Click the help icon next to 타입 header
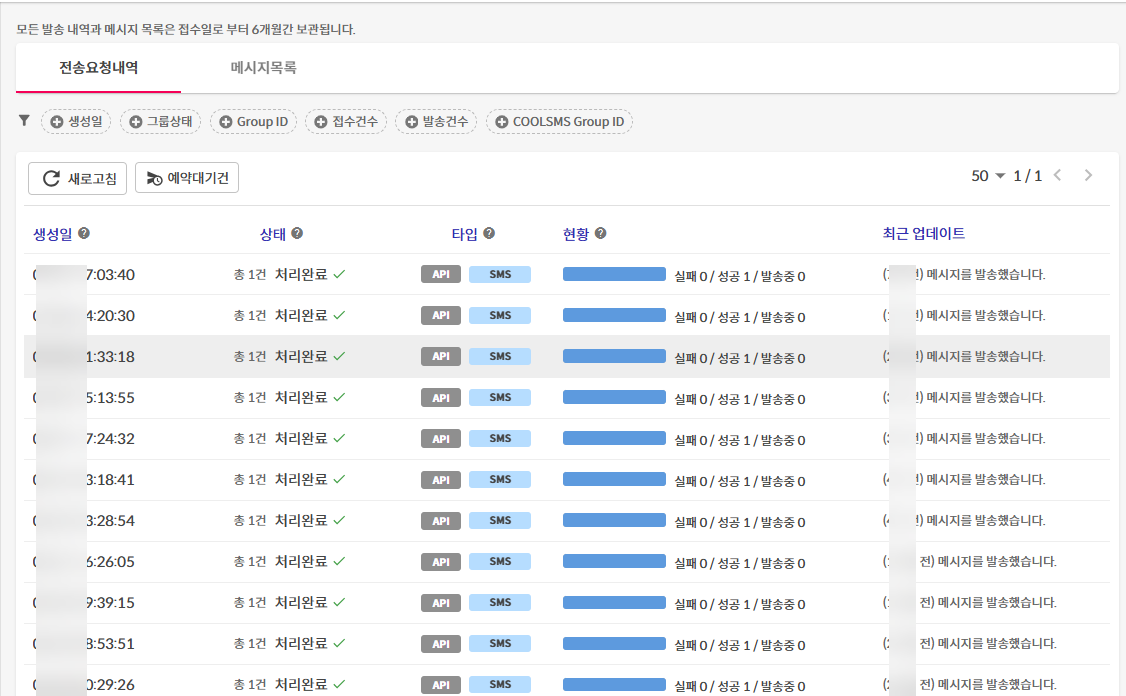Image resolution: width=1126 pixels, height=696 pixels. [x=488, y=232]
